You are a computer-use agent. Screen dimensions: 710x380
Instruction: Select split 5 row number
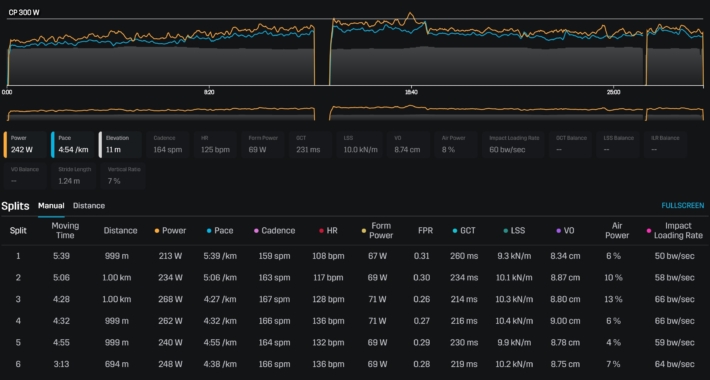point(18,342)
